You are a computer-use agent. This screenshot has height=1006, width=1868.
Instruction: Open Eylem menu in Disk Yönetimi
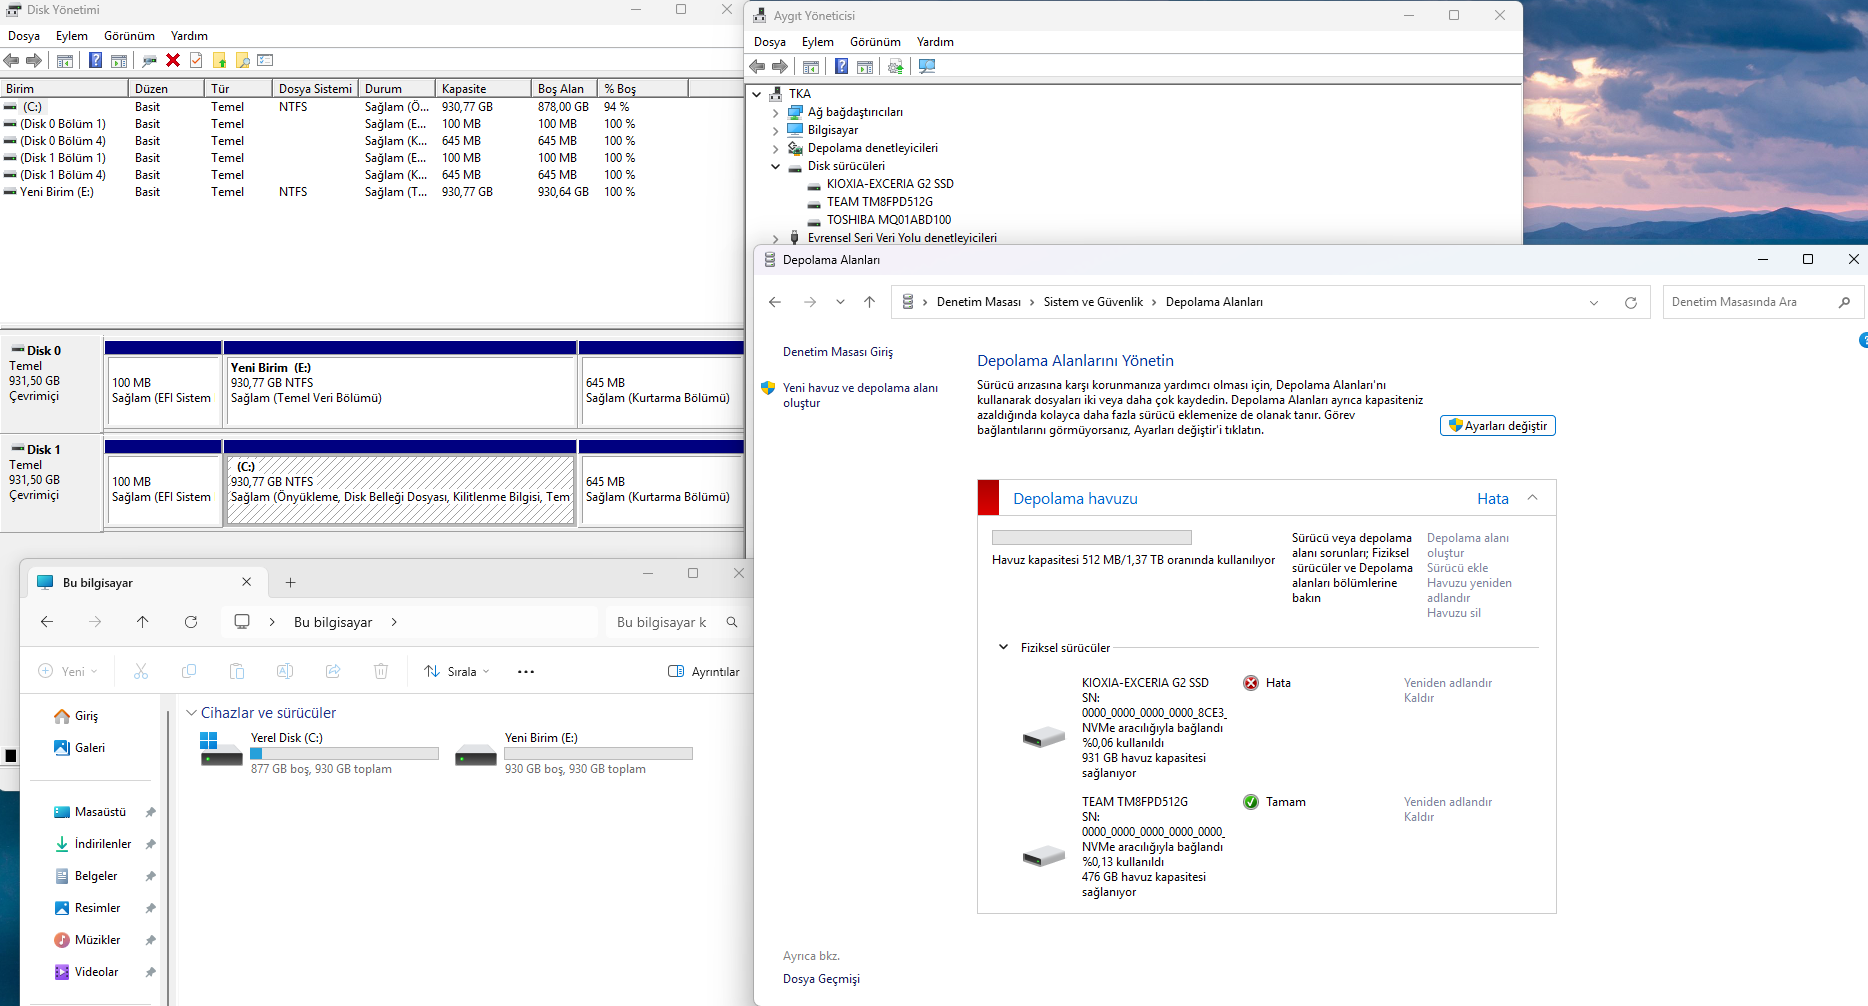tap(71, 36)
